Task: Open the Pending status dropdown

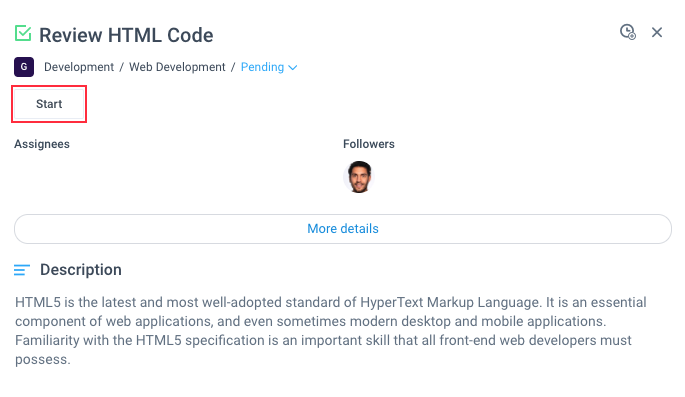Action: pos(269,67)
